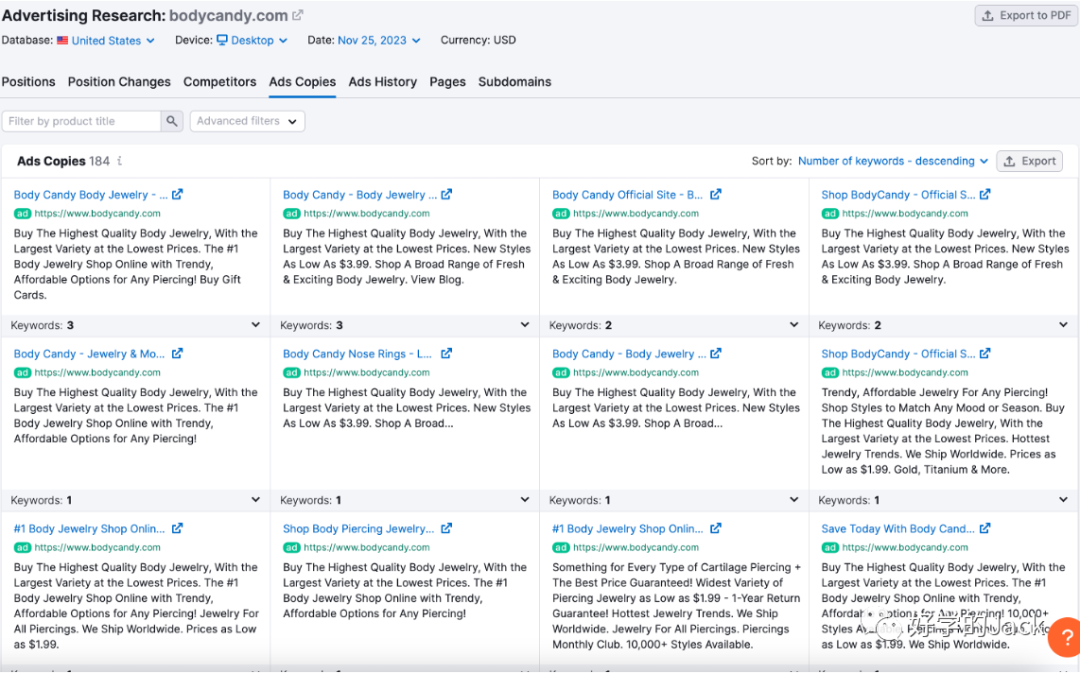Click the Export button beside Sort by

(1029, 161)
